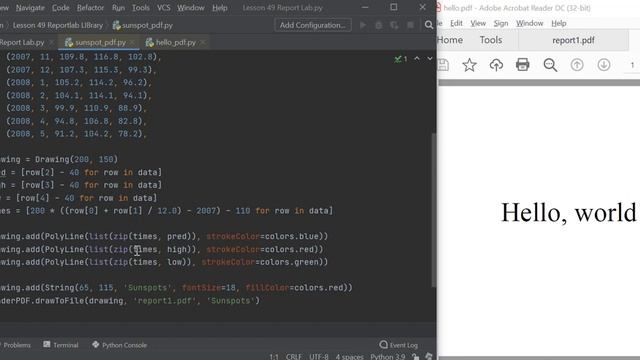Click the Debug bug icon
Screen dimensions: 640x360
point(379,25)
